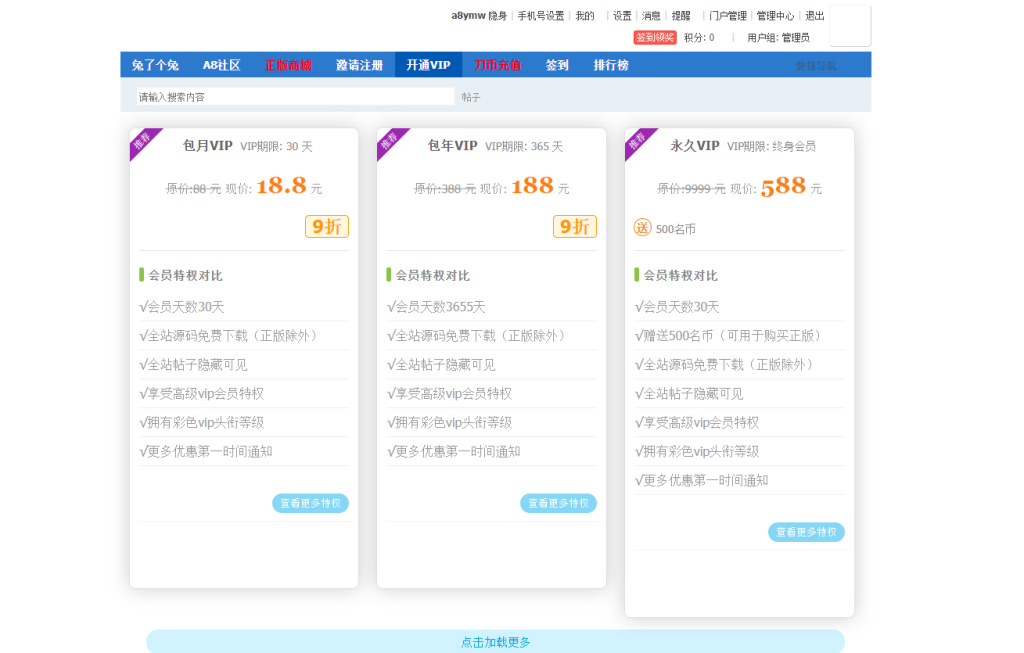Open the 邀请注册 nav item

359,65
